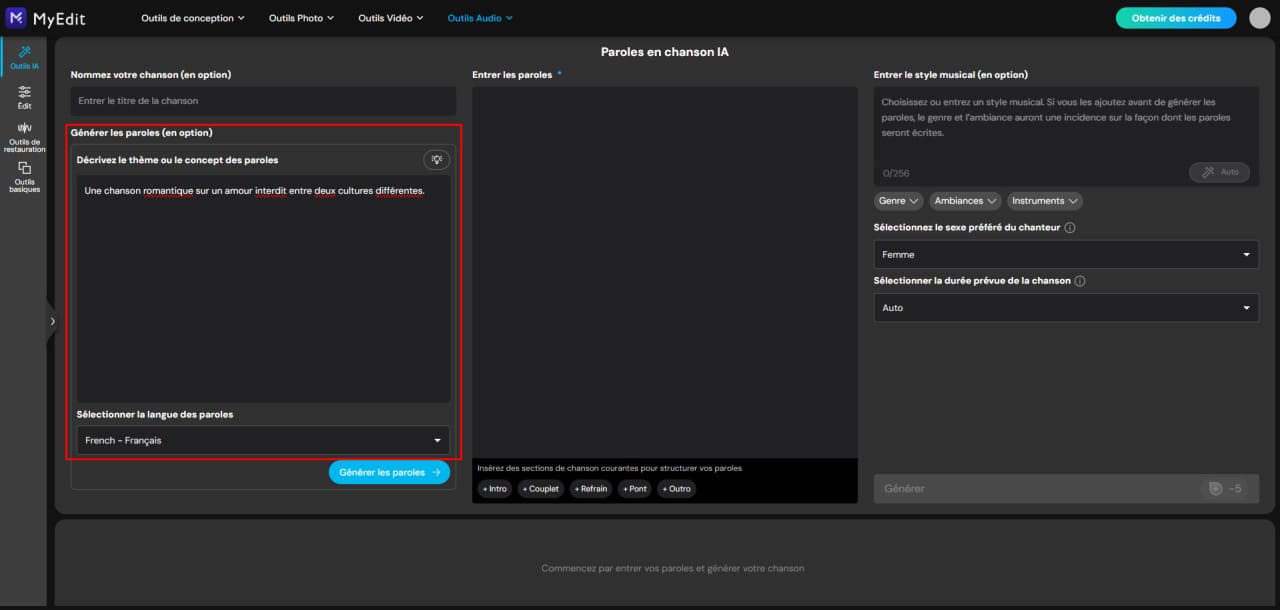Expand the Genre dropdown
Viewport: 1280px width, 610px height.
pyautogui.click(x=898, y=201)
